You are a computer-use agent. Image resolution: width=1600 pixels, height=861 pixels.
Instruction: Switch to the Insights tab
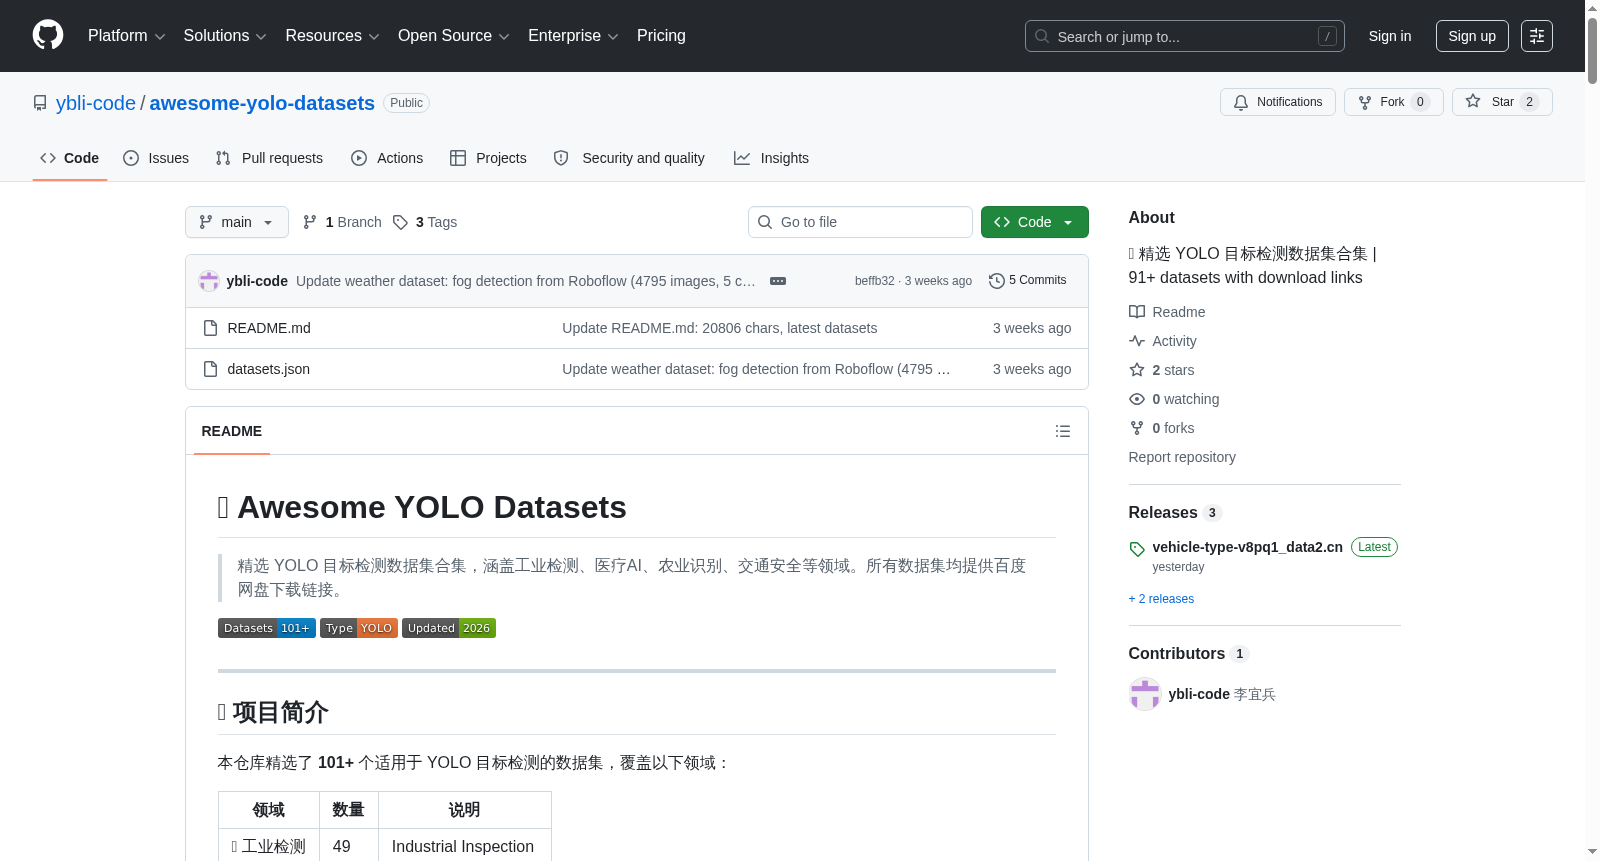(x=771, y=158)
